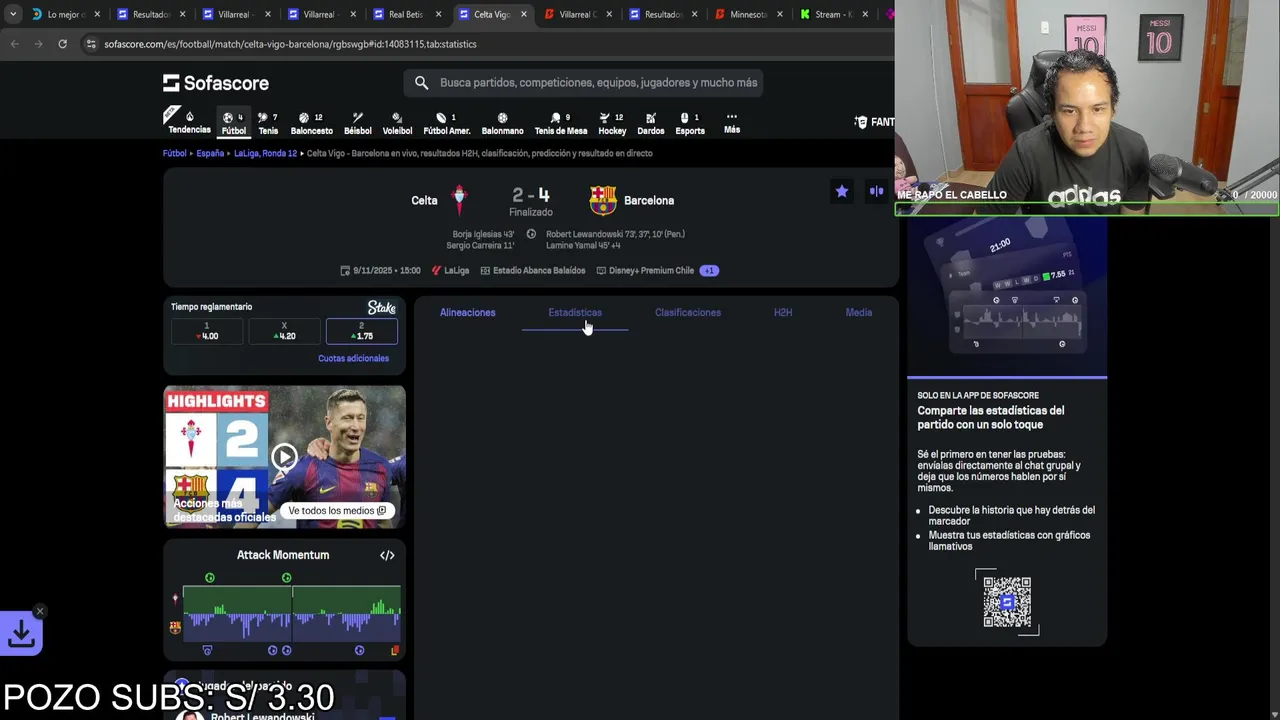Click the Celta team crest
Screen dimensions: 1280x720
[460, 200]
